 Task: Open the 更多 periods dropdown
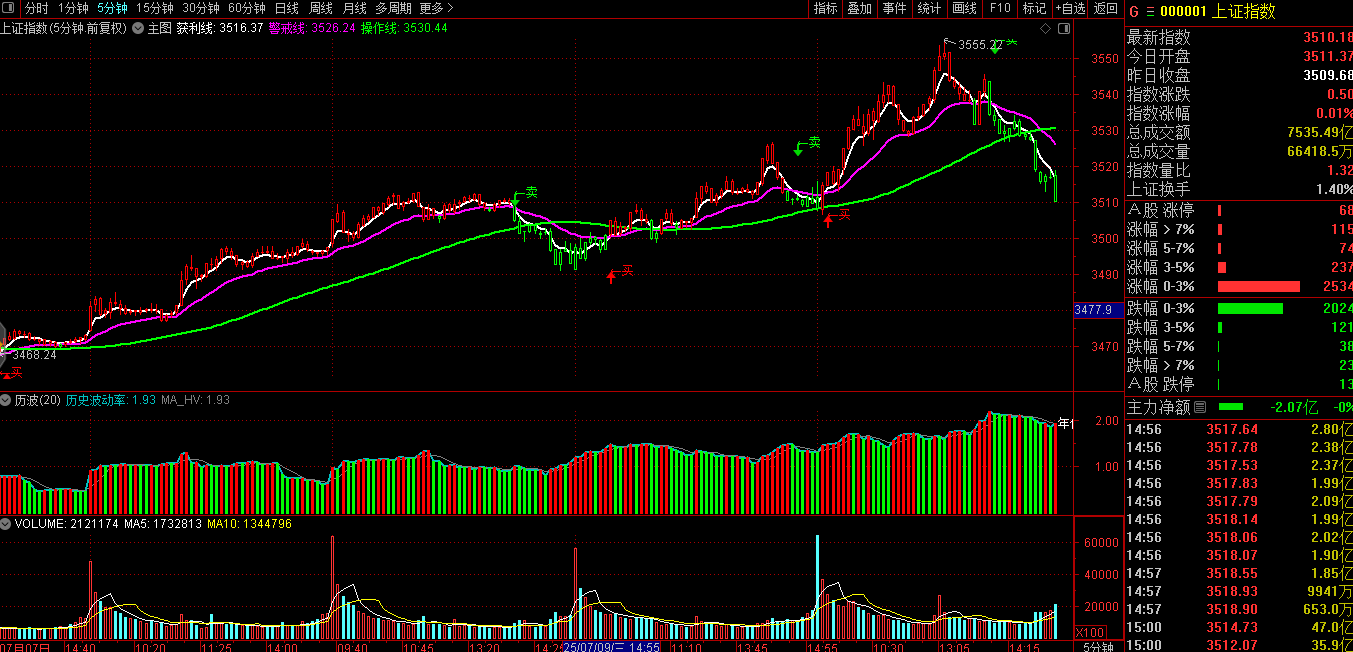point(437,8)
